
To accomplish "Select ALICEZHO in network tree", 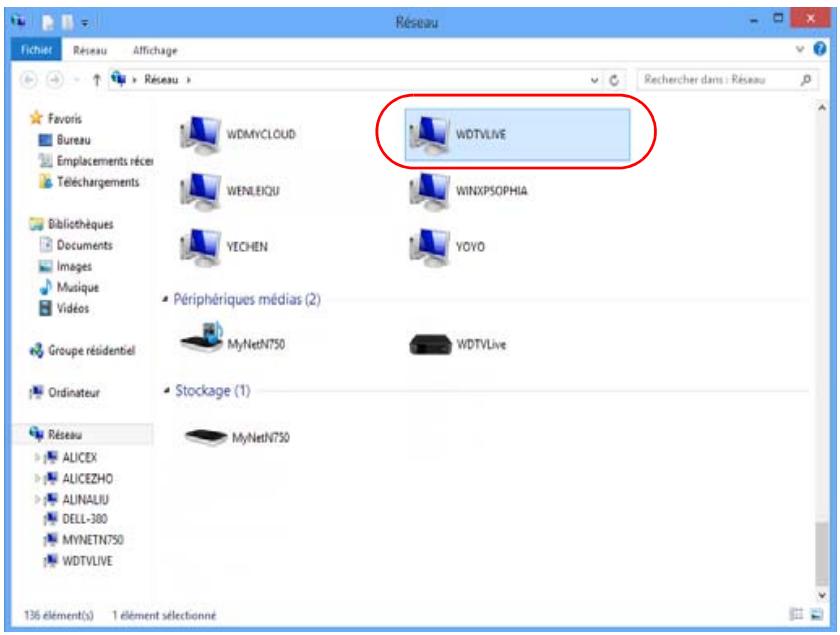I will [87, 479].
